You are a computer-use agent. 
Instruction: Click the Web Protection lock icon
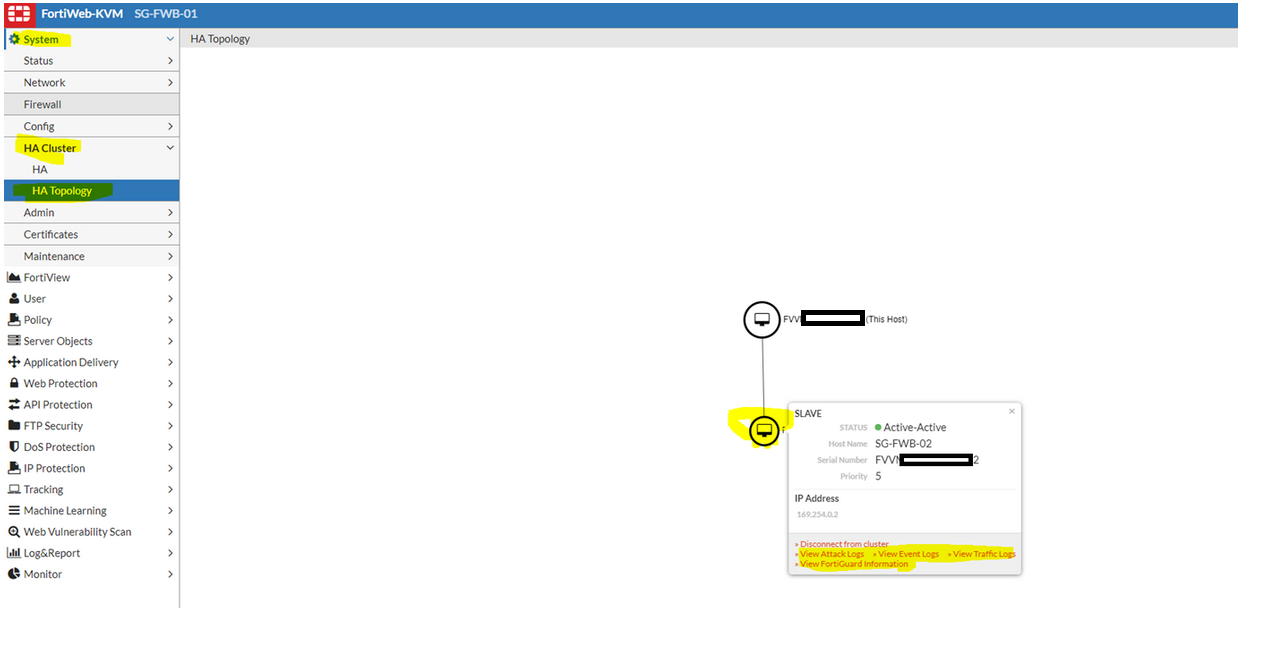(x=14, y=383)
